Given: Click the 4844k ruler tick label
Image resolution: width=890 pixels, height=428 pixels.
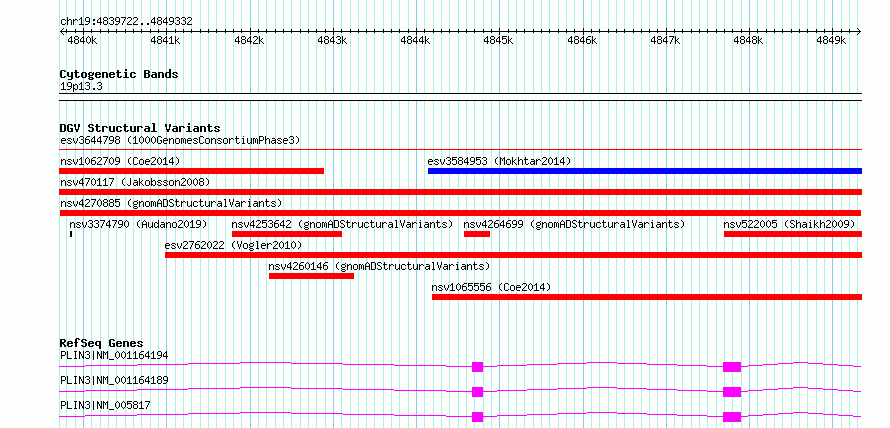Looking at the screenshot, I should tap(416, 41).
